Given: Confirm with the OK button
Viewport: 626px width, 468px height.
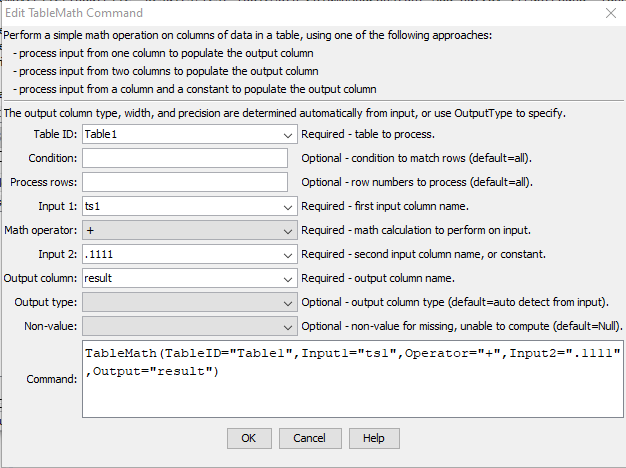Looking at the screenshot, I should (249, 438).
